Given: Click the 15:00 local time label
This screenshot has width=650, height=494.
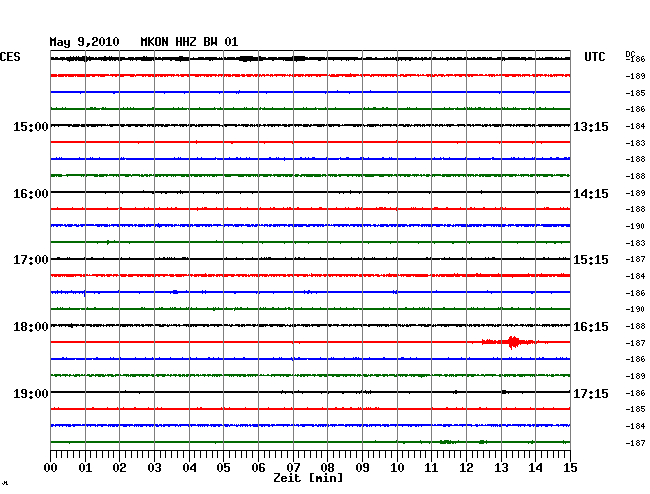Looking at the screenshot, I should point(31,126).
